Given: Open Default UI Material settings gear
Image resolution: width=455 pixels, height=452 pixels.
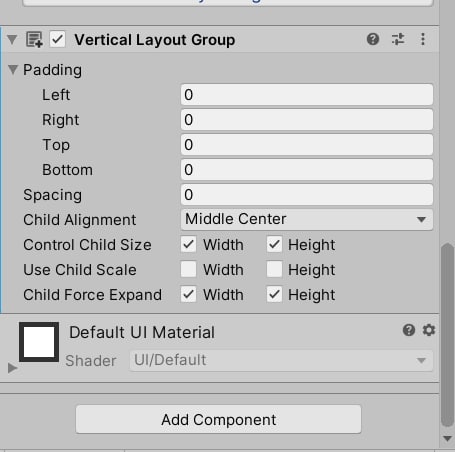Looking at the screenshot, I should click(429, 330).
